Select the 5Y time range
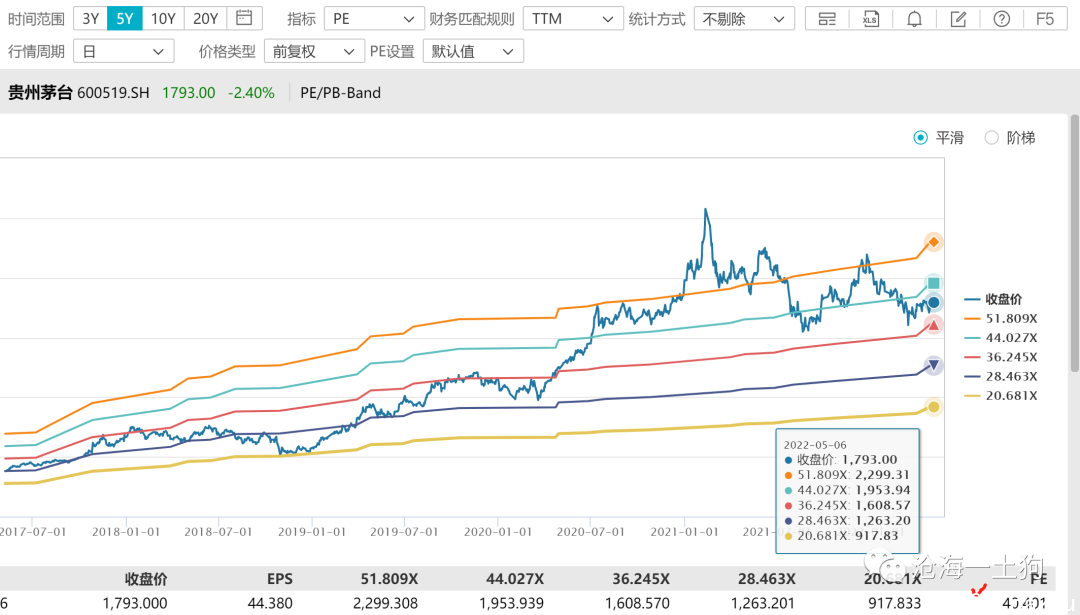Viewport: 1080px width, 615px height. click(x=125, y=19)
